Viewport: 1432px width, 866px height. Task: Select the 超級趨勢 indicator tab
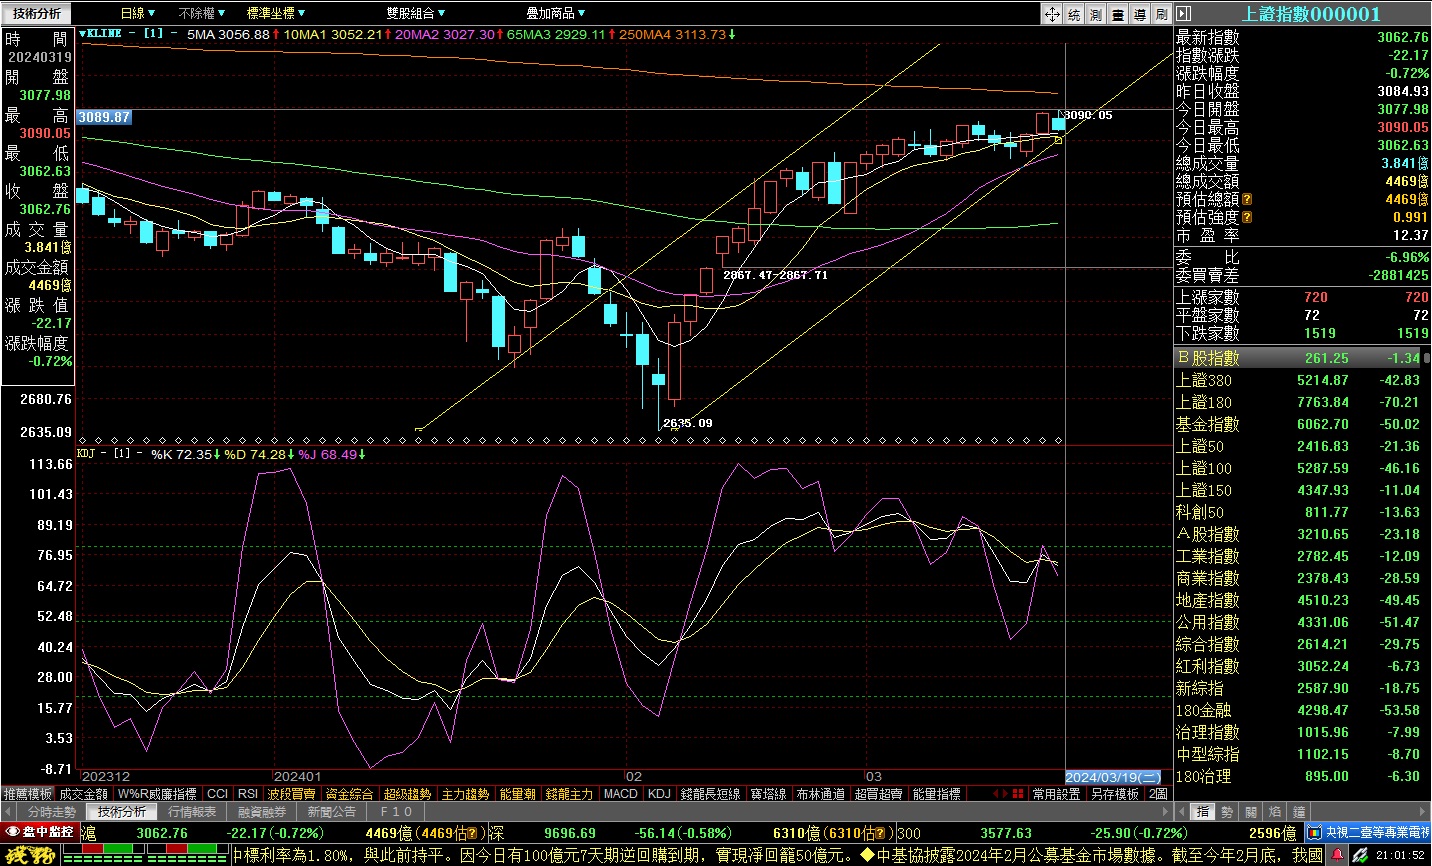coord(407,794)
